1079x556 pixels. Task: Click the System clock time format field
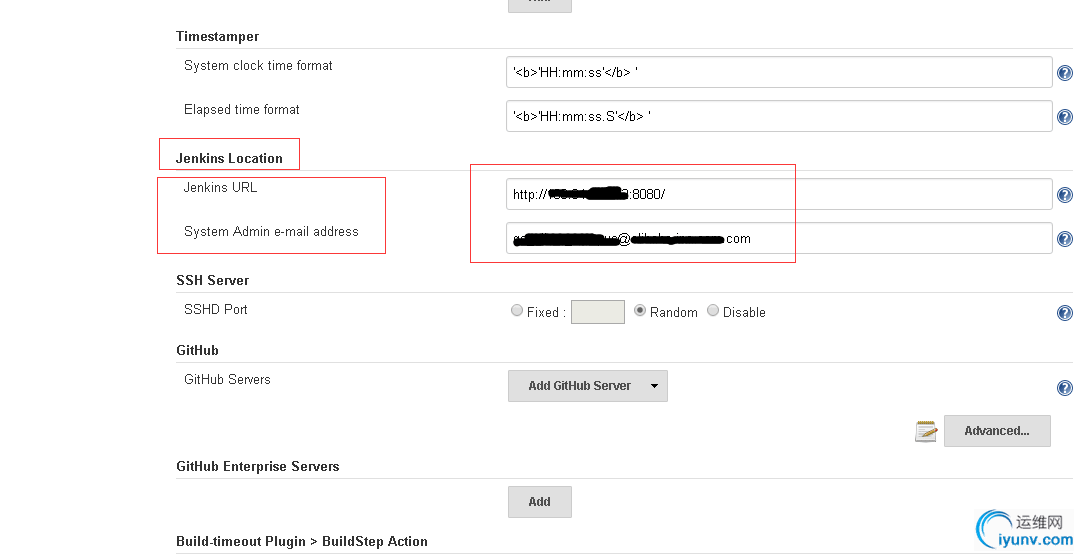click(779, 72)
